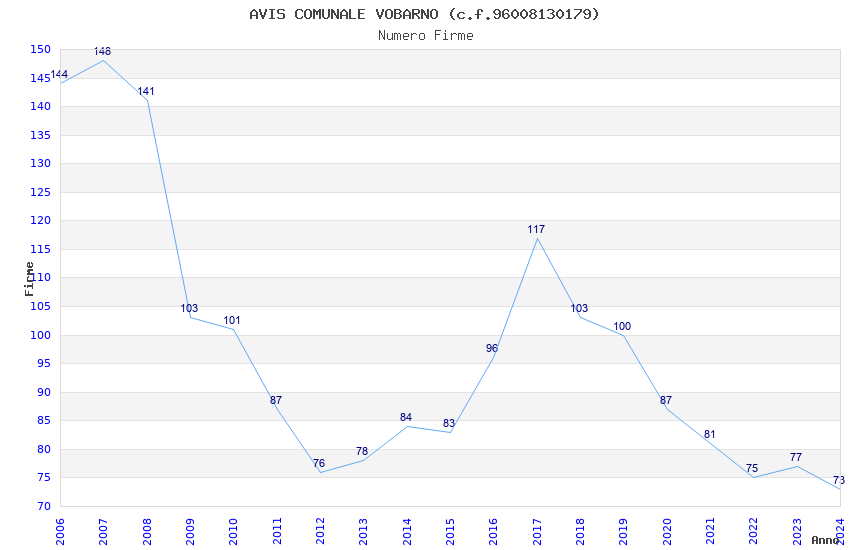Viewport: 850px width, 550px height.
Task: Click the 2019 x-axis year label
Action: coord(623,532)
